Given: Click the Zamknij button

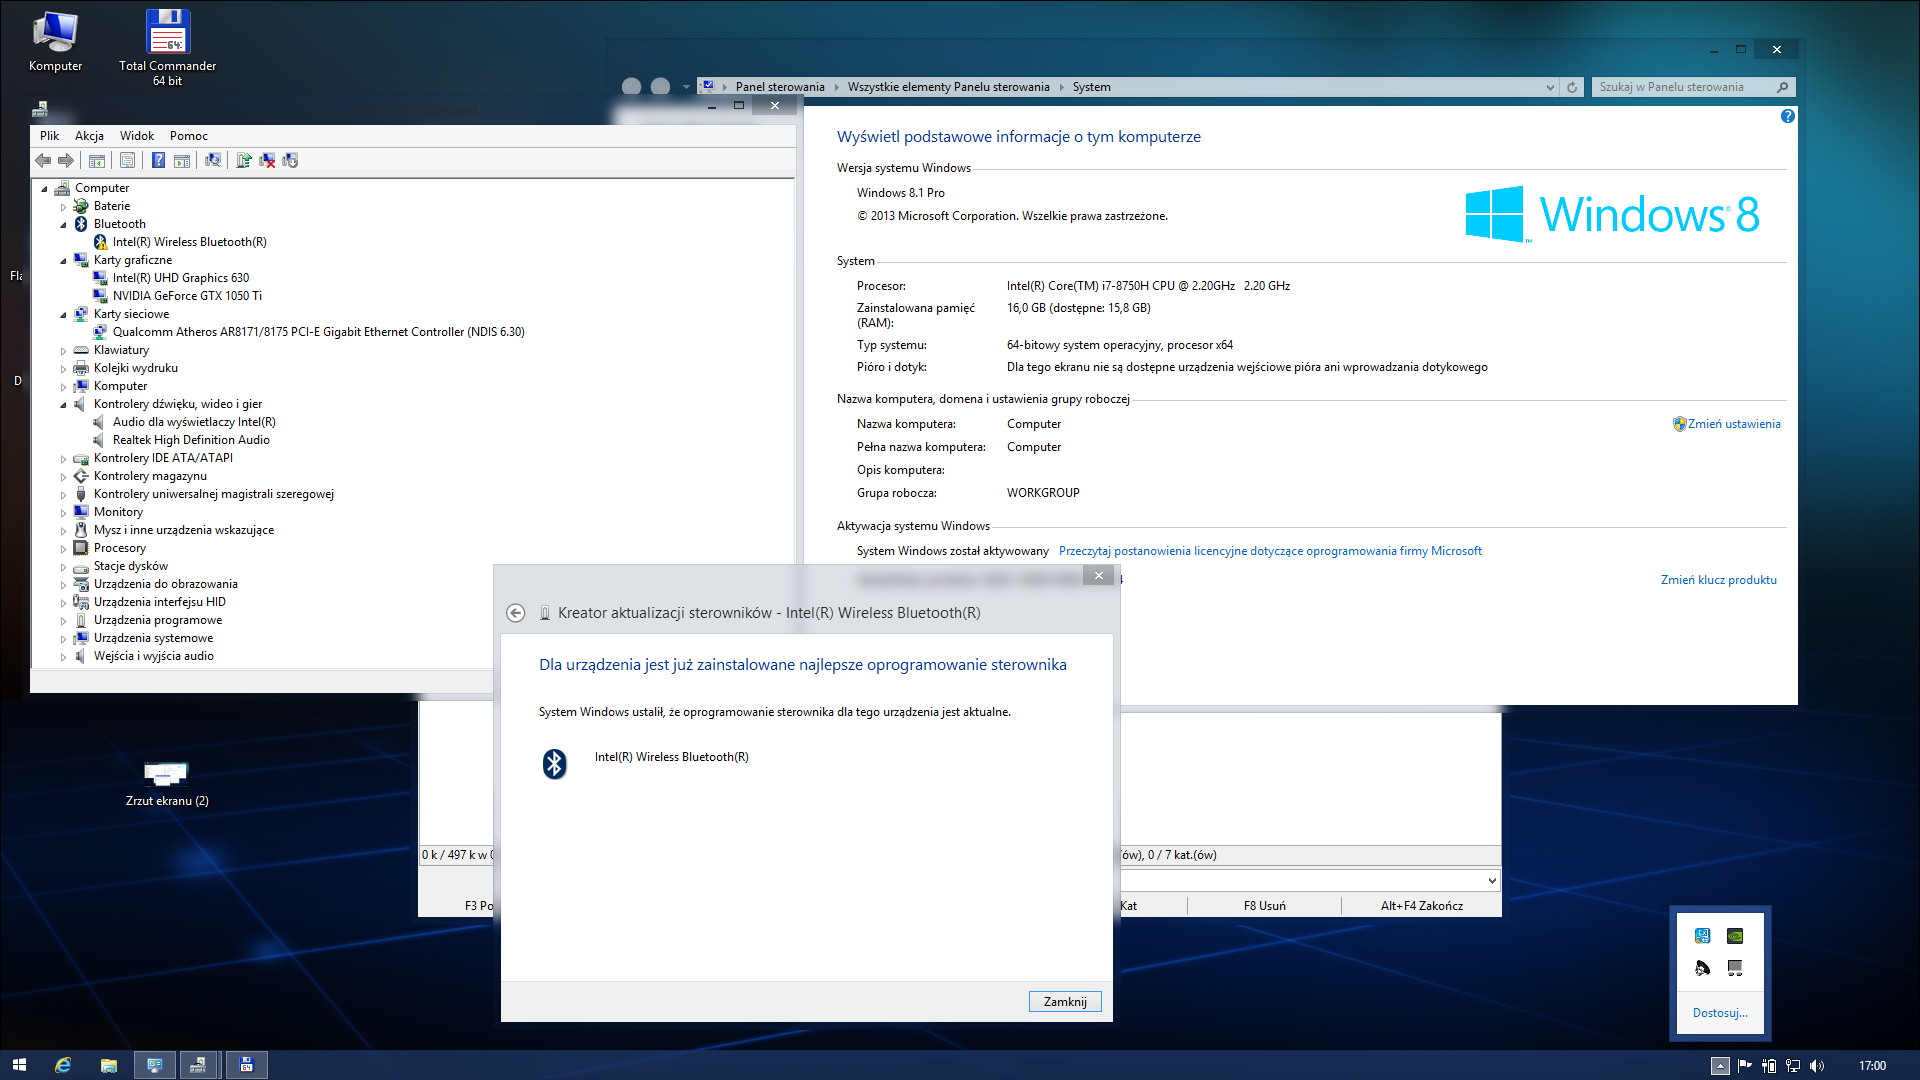Looking at the screenshot, I should [1064, 1002].
